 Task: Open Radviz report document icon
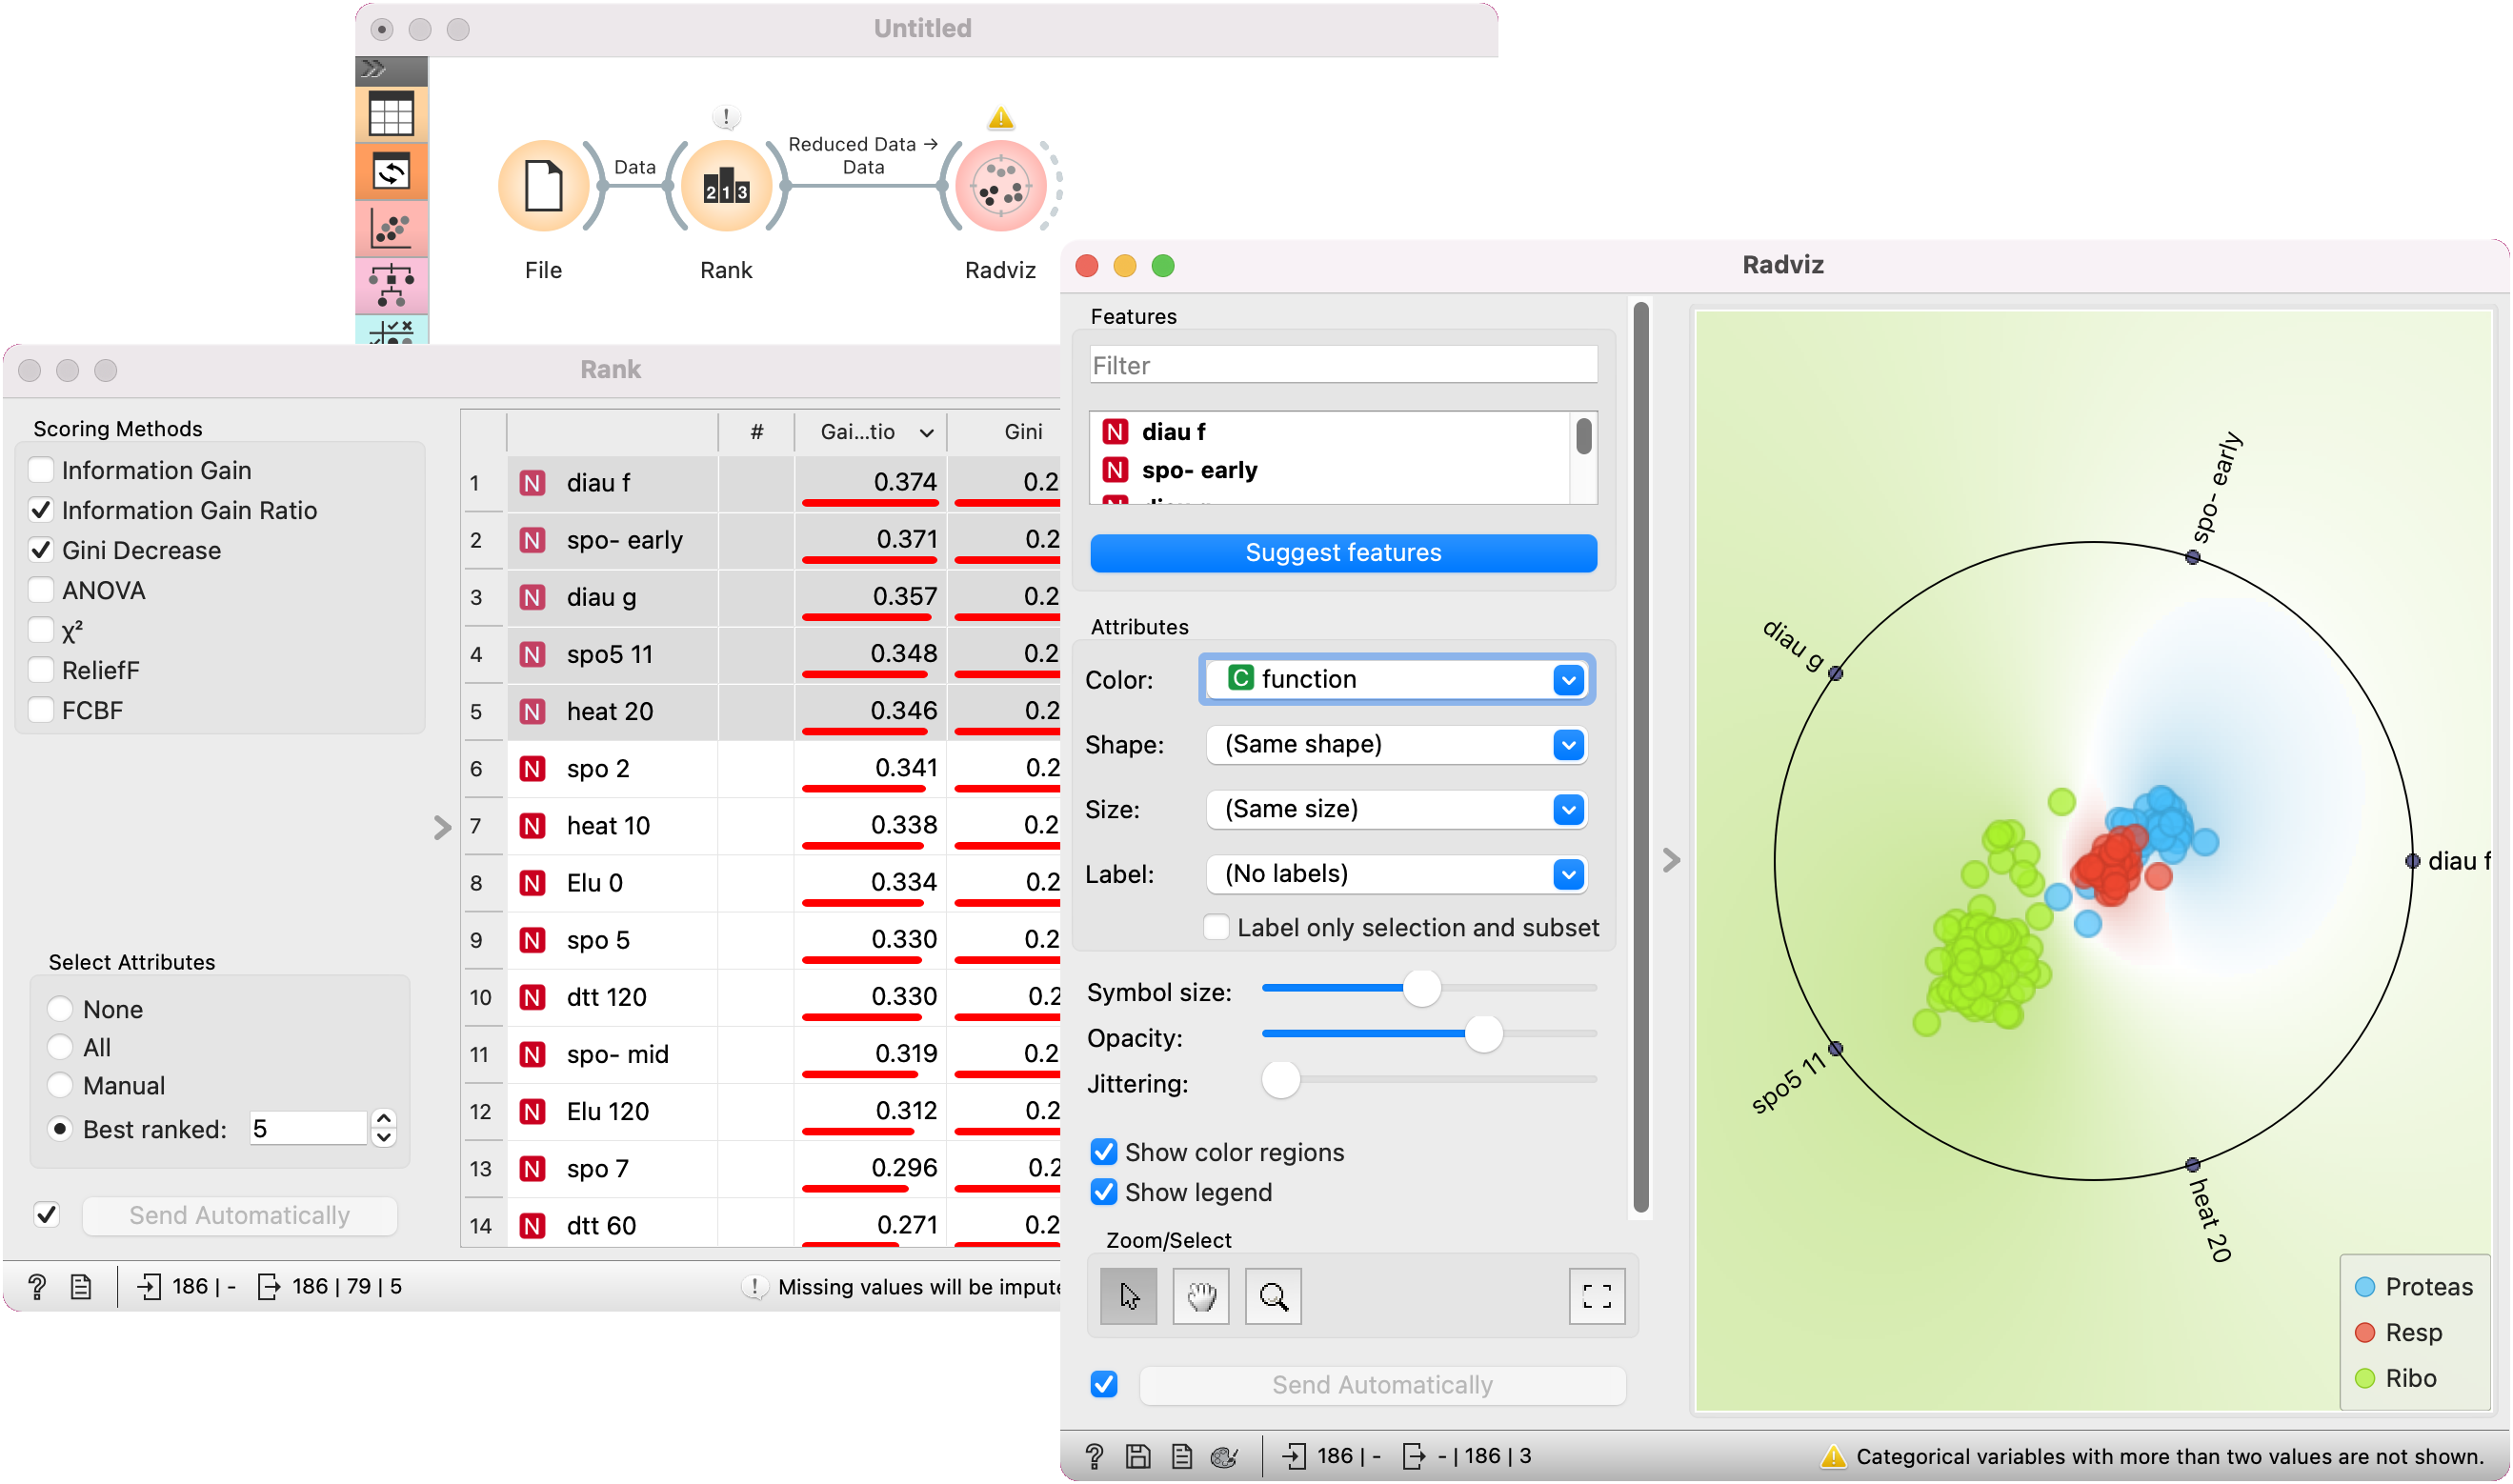[1182, 1456]
